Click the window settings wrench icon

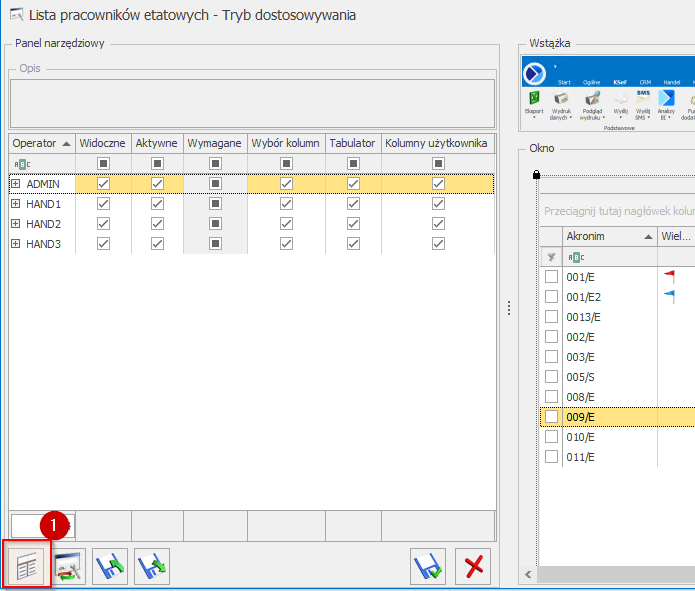coord(70,566)
